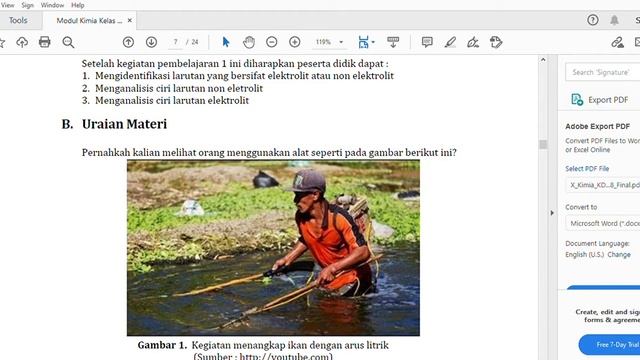Viewport: 640px width, 360px height.
Task: Click Export PDF tool icon
Action: pyautogui.click(x=577, y=100)
